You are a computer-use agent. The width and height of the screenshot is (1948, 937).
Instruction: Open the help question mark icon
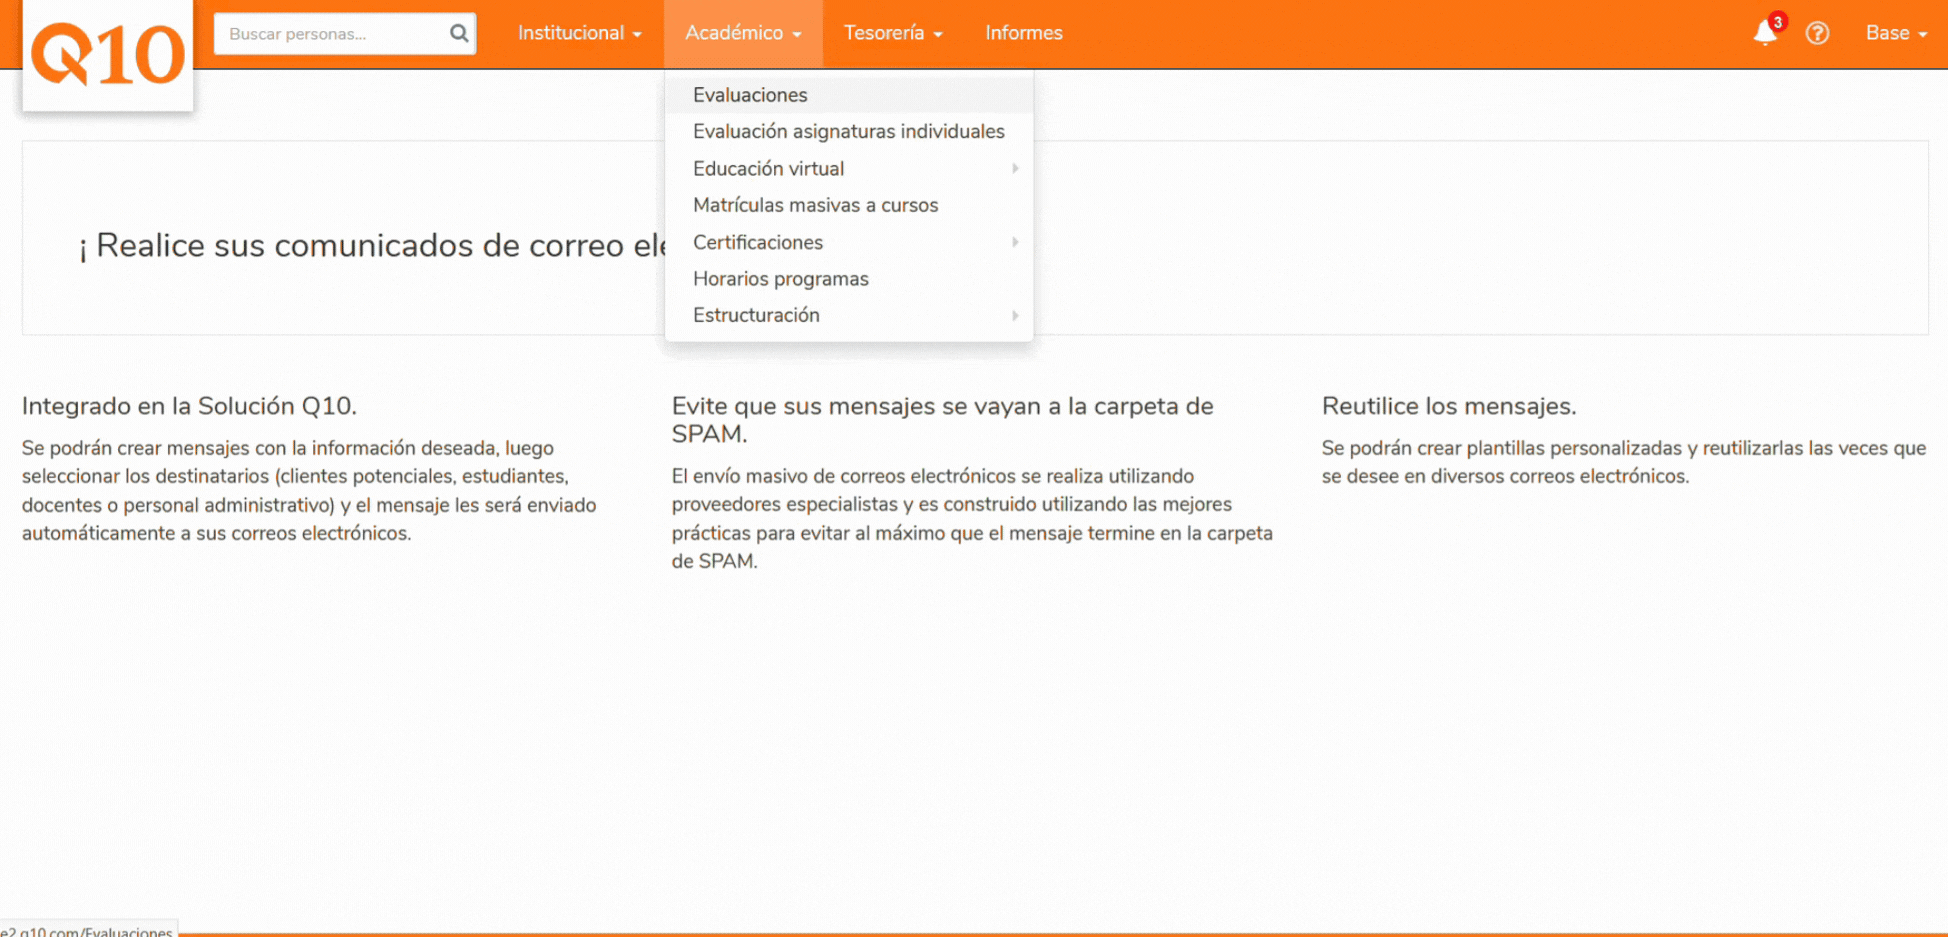click(x=1817, y=33)
